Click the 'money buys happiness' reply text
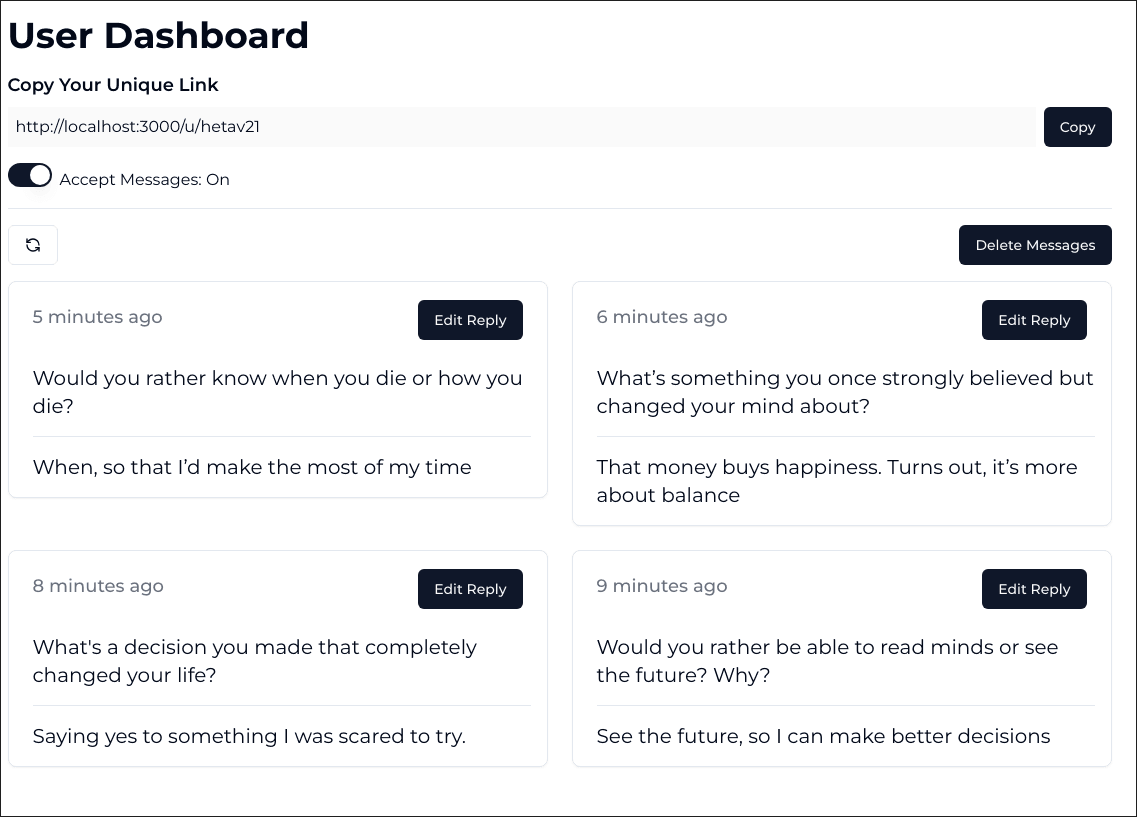Screen dimensions: 1137x817 837,481
